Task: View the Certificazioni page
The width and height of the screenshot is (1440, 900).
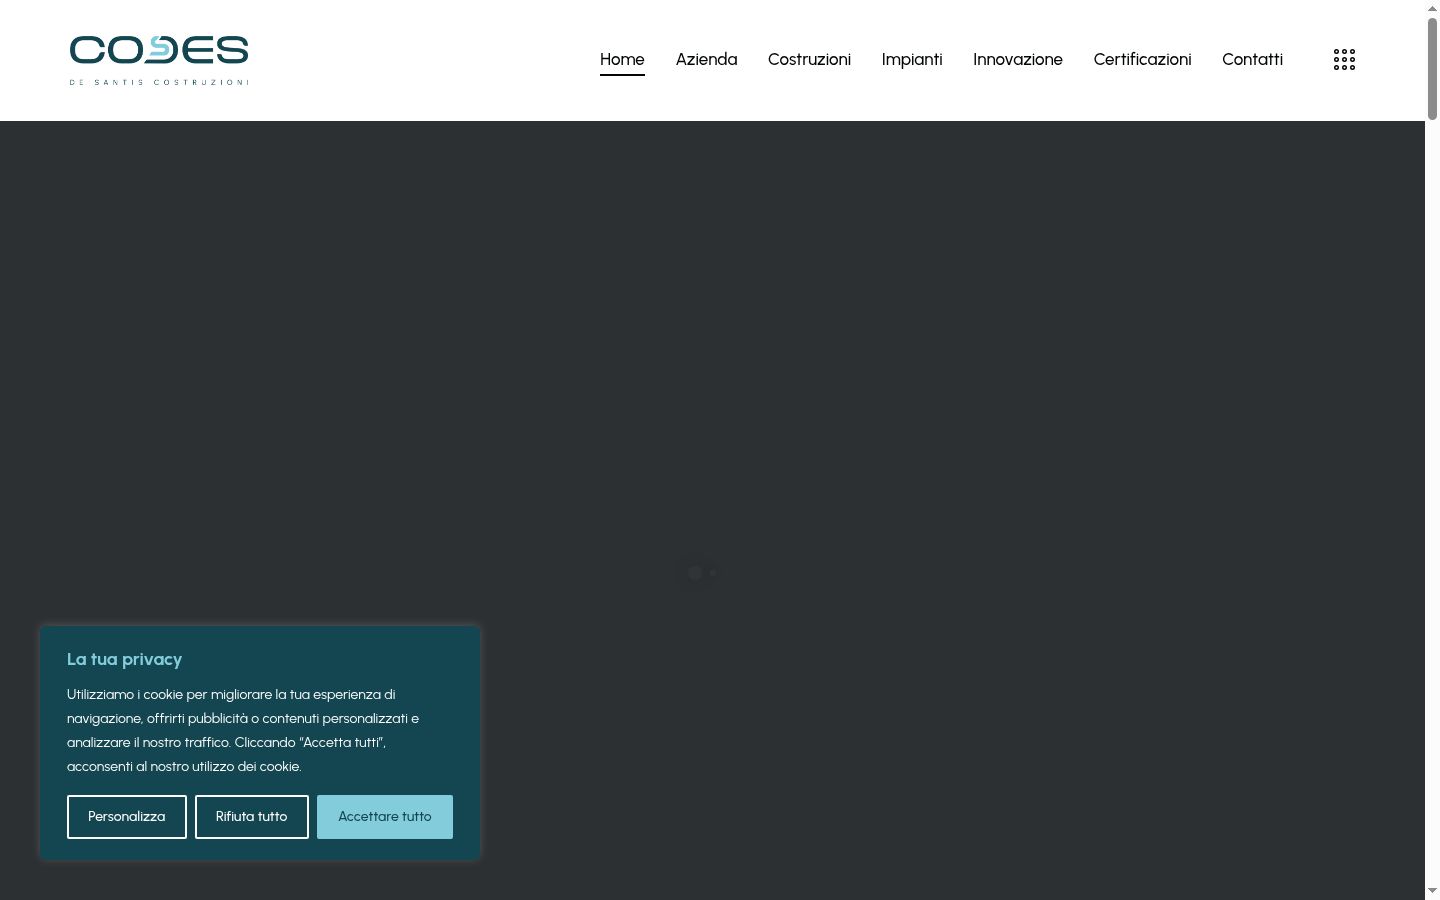Action: tap(1142, 60)
